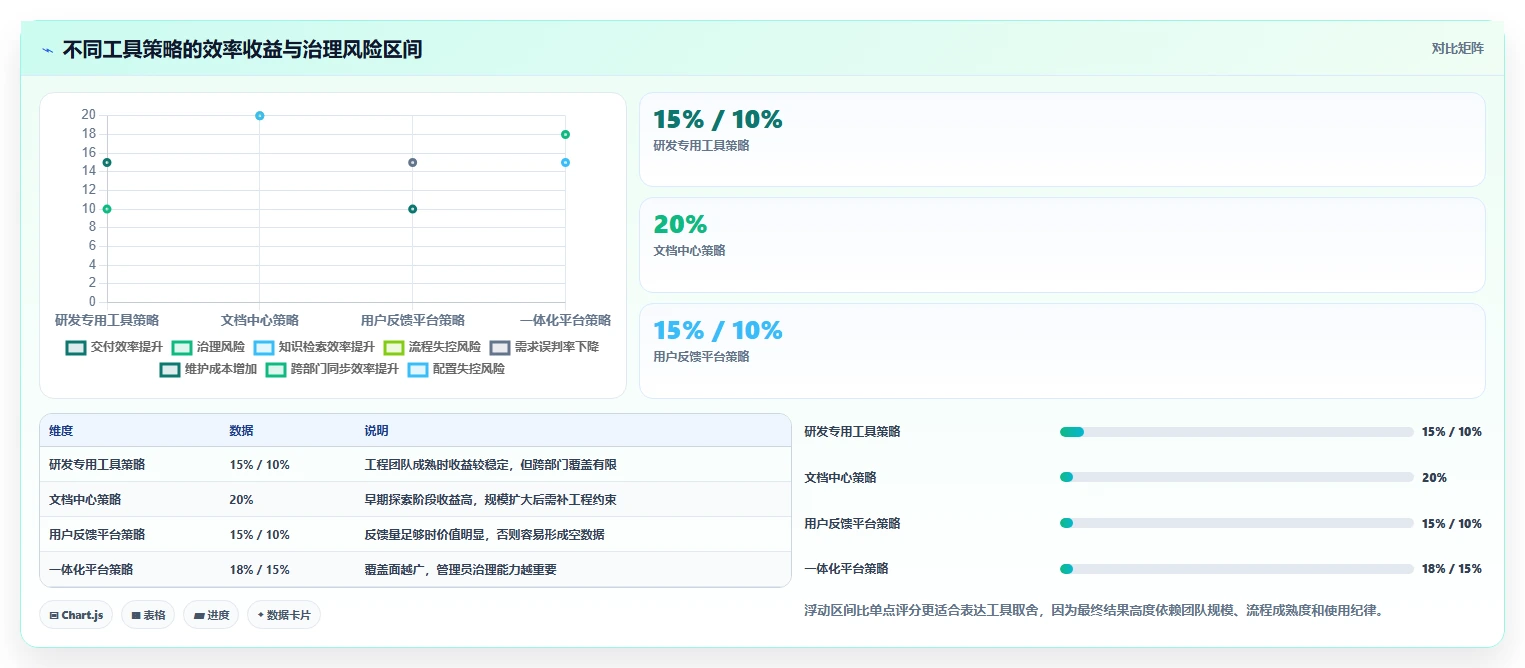The width and height of the screenshot is (1525, 668).
Task: Click the 20% value beside the progress bar
Action: click(x=1434, y=477)
